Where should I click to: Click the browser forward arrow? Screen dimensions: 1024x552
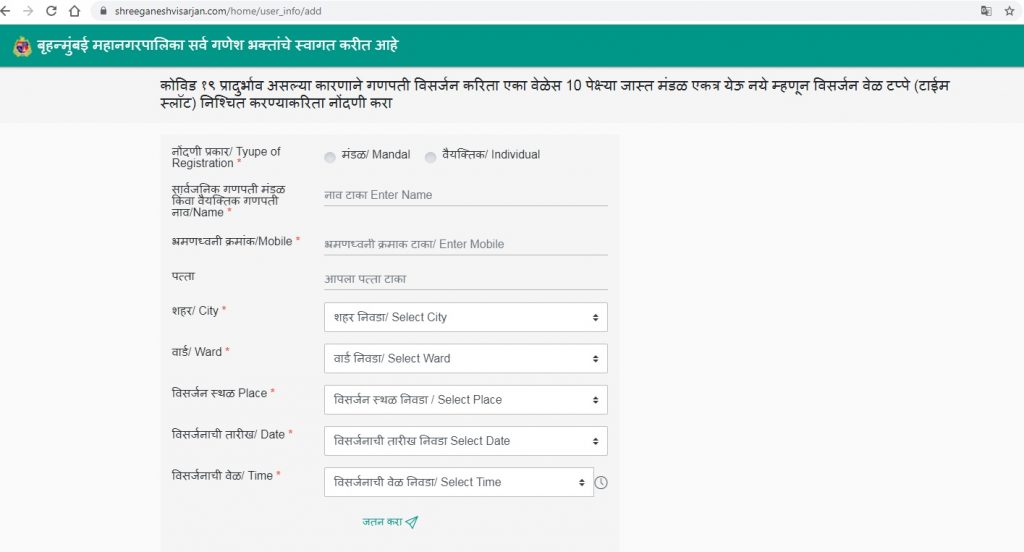click(x=28, y=11)
